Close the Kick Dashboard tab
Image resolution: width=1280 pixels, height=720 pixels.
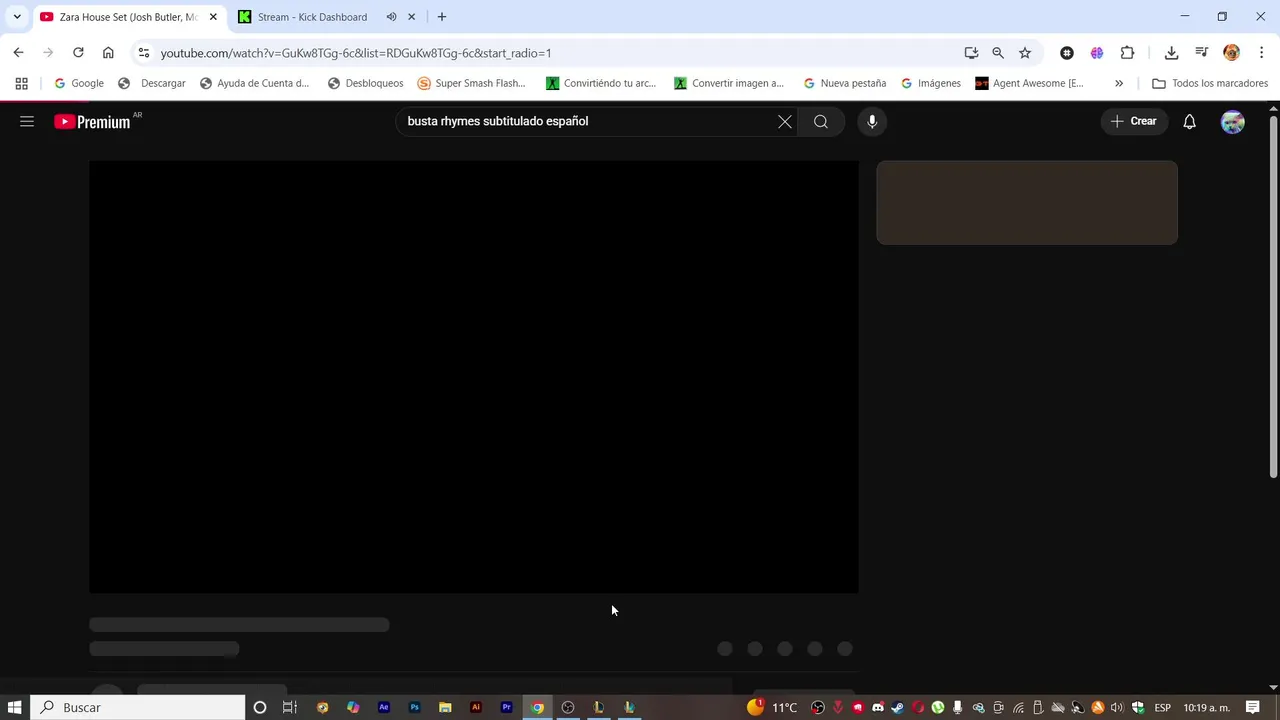point(411,17)
